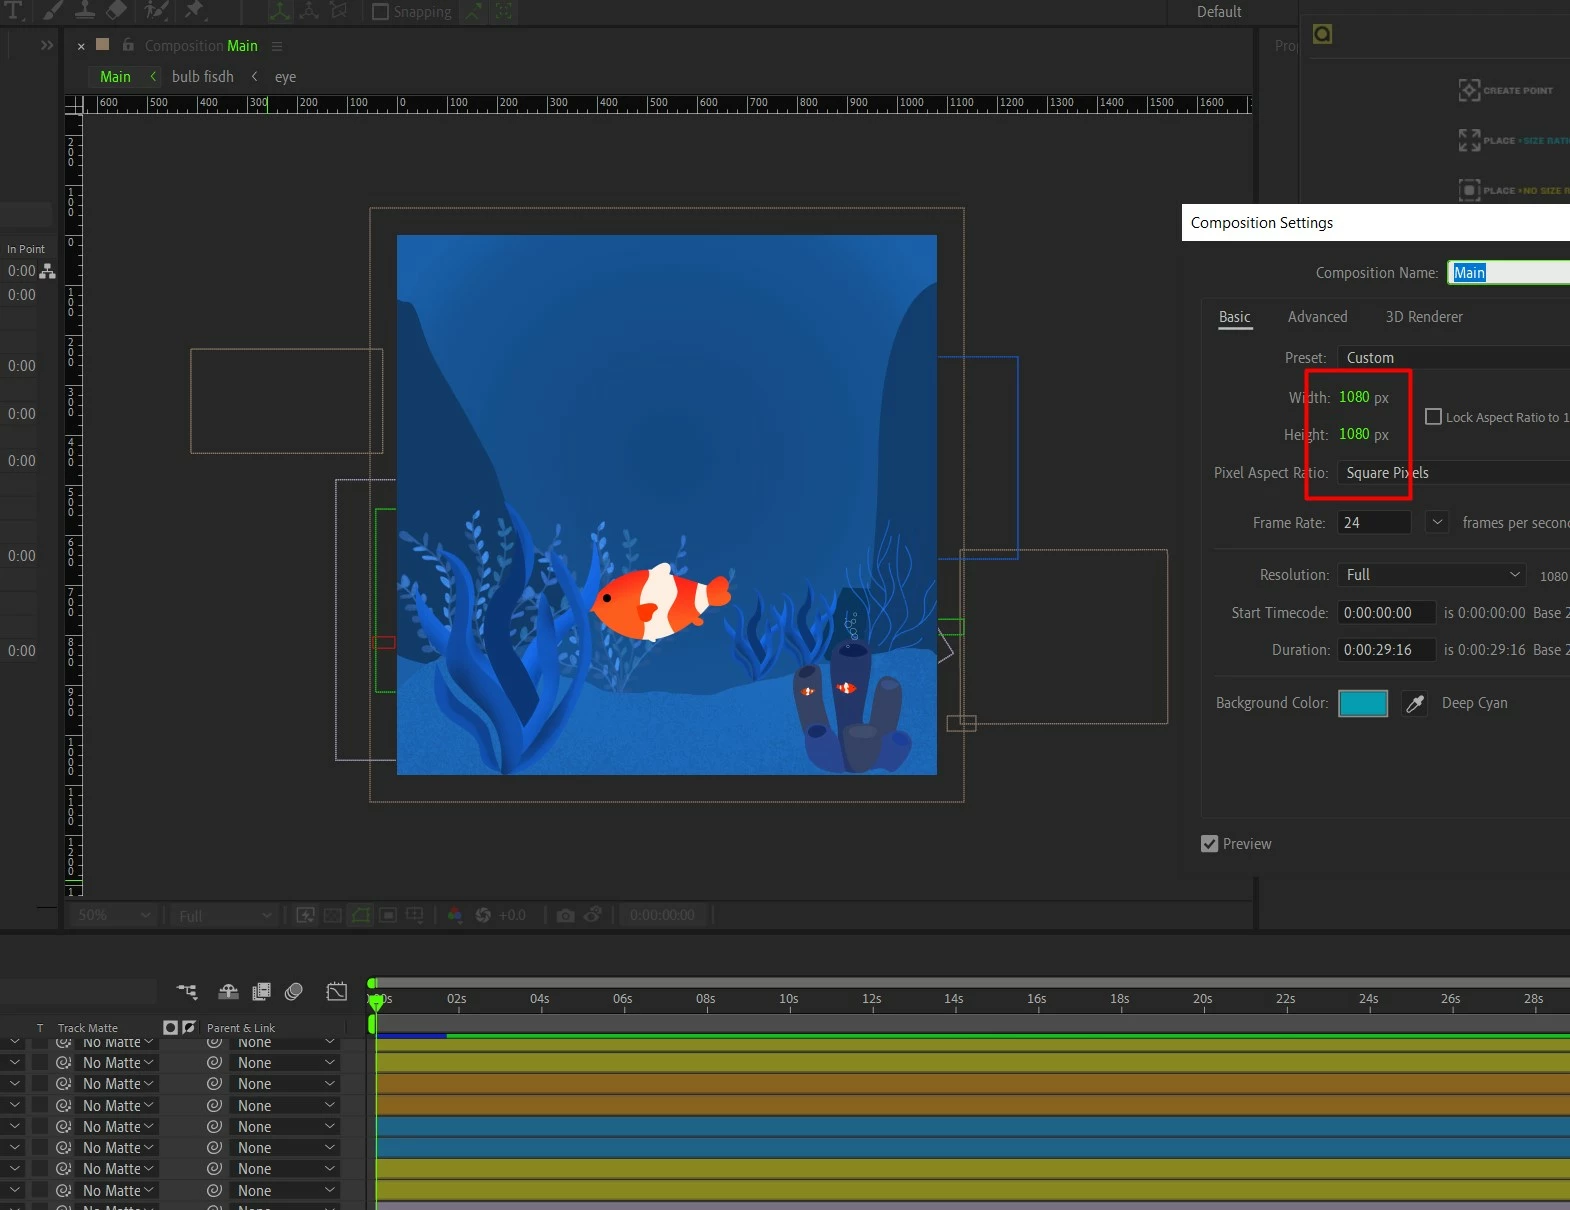This screenshot has width=1570, height=1210.
Task: Open the 50% magnification dropdown
Action: (x=114, y=915)
